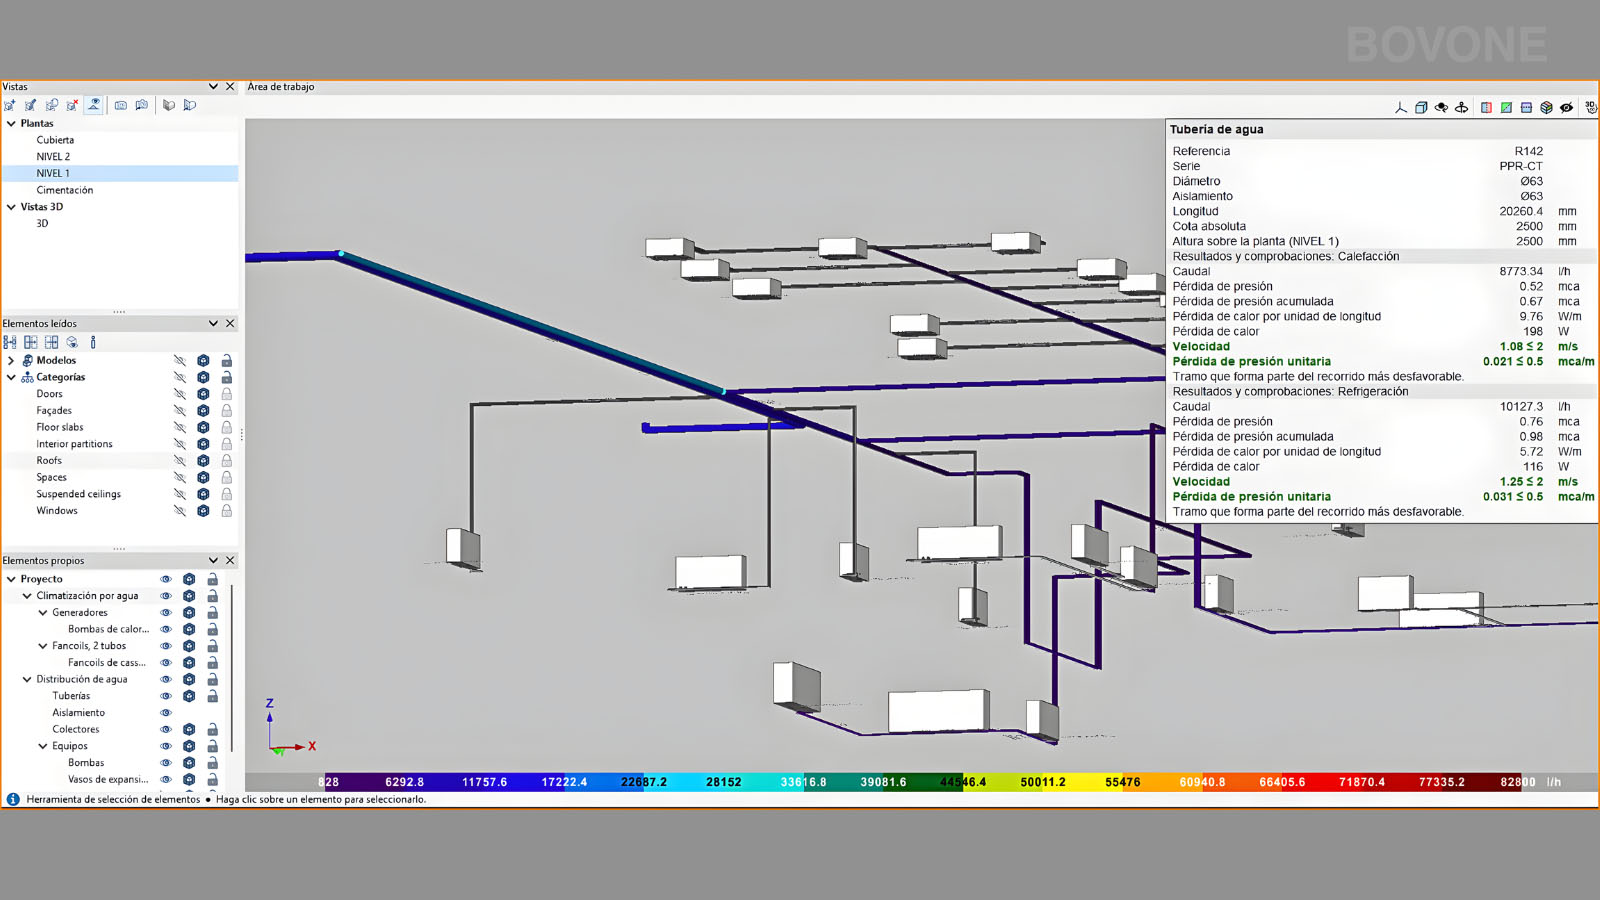Screen dimensions: 1600x900
Task: Select Bombas under Equipos
Action: pyautogui.click(x=86, y=763)
